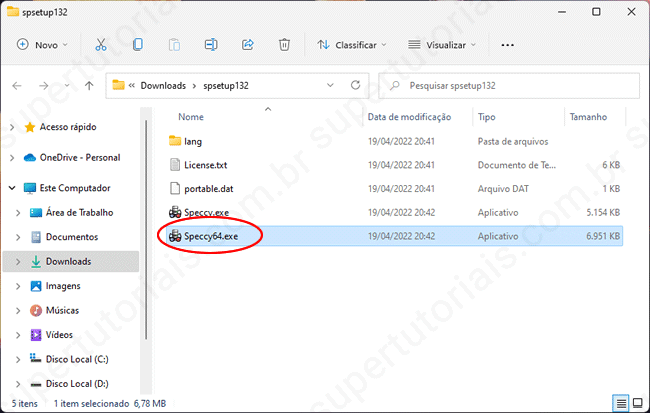Click the Arquivo DAT type cell
The image size is (650, 413).
503,189
